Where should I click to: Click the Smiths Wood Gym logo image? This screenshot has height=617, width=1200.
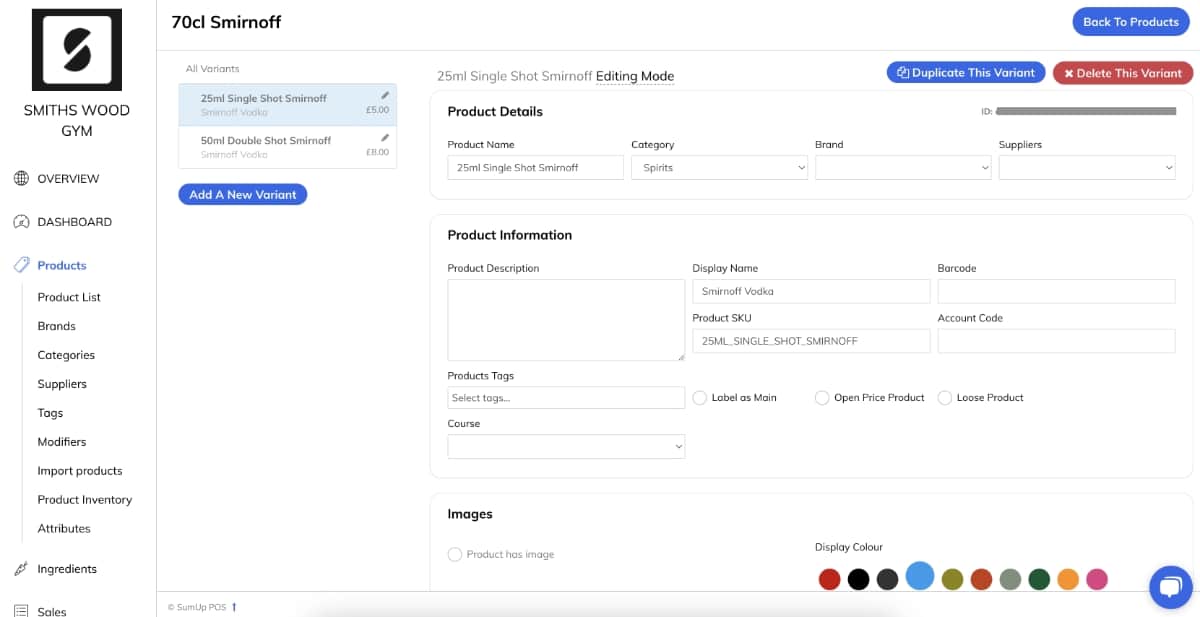tap(77, 50)
